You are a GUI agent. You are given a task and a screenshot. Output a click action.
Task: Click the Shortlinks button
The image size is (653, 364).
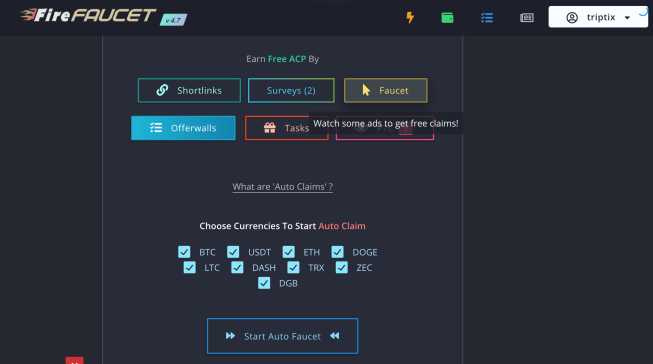pos(189,90)
